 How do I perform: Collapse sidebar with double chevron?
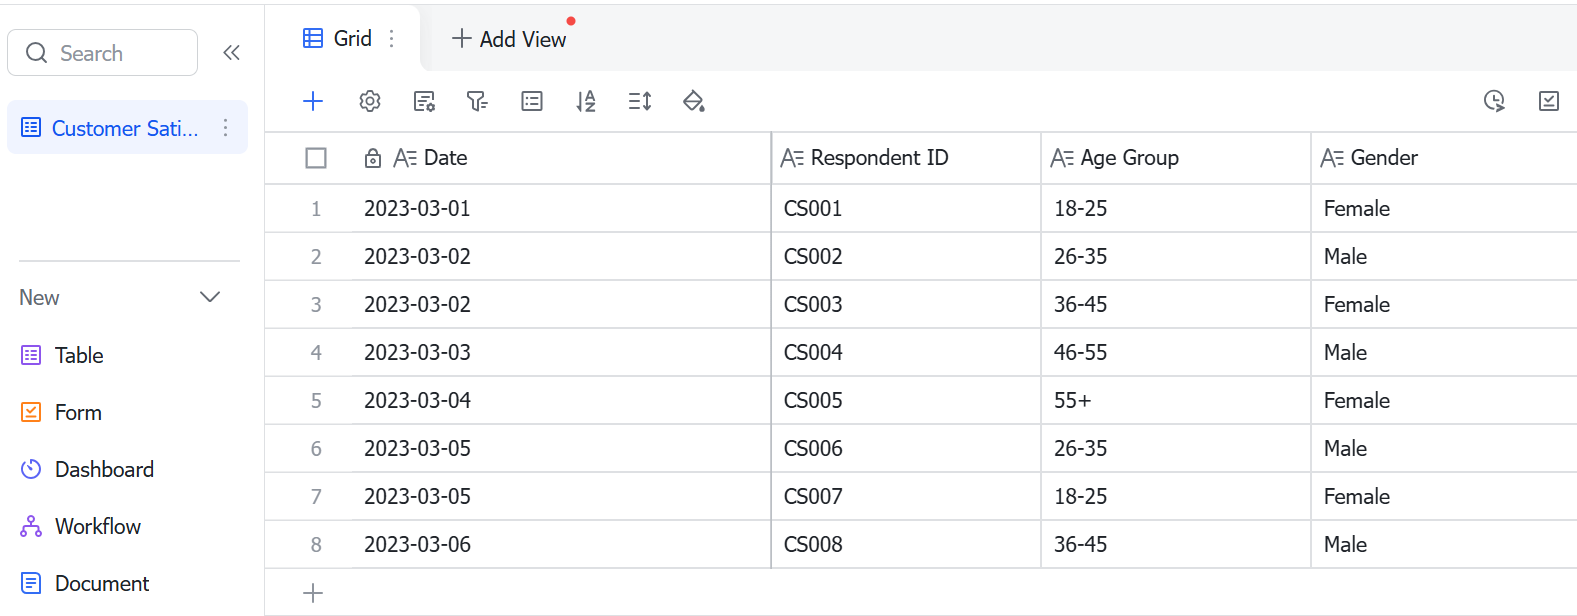click(231, 53)
